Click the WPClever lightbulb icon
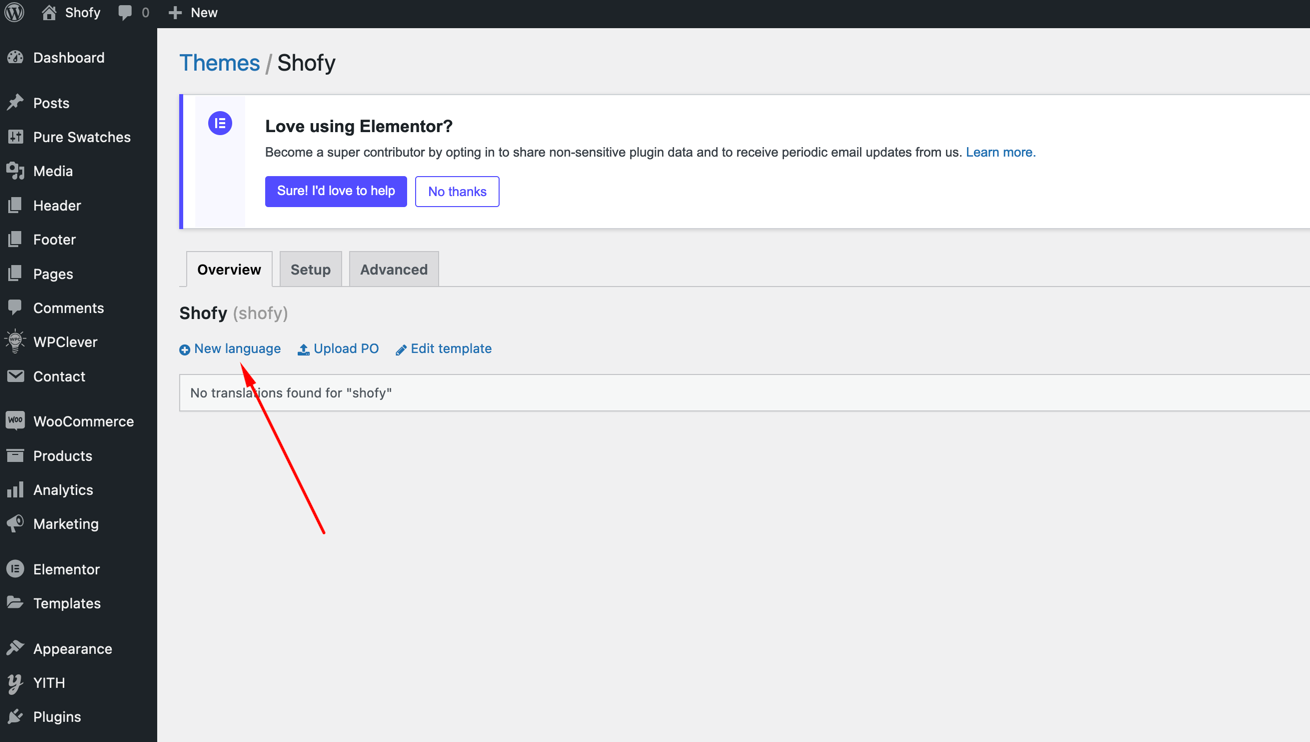Viewport: 1310px width, 742px height. point(15,342)
